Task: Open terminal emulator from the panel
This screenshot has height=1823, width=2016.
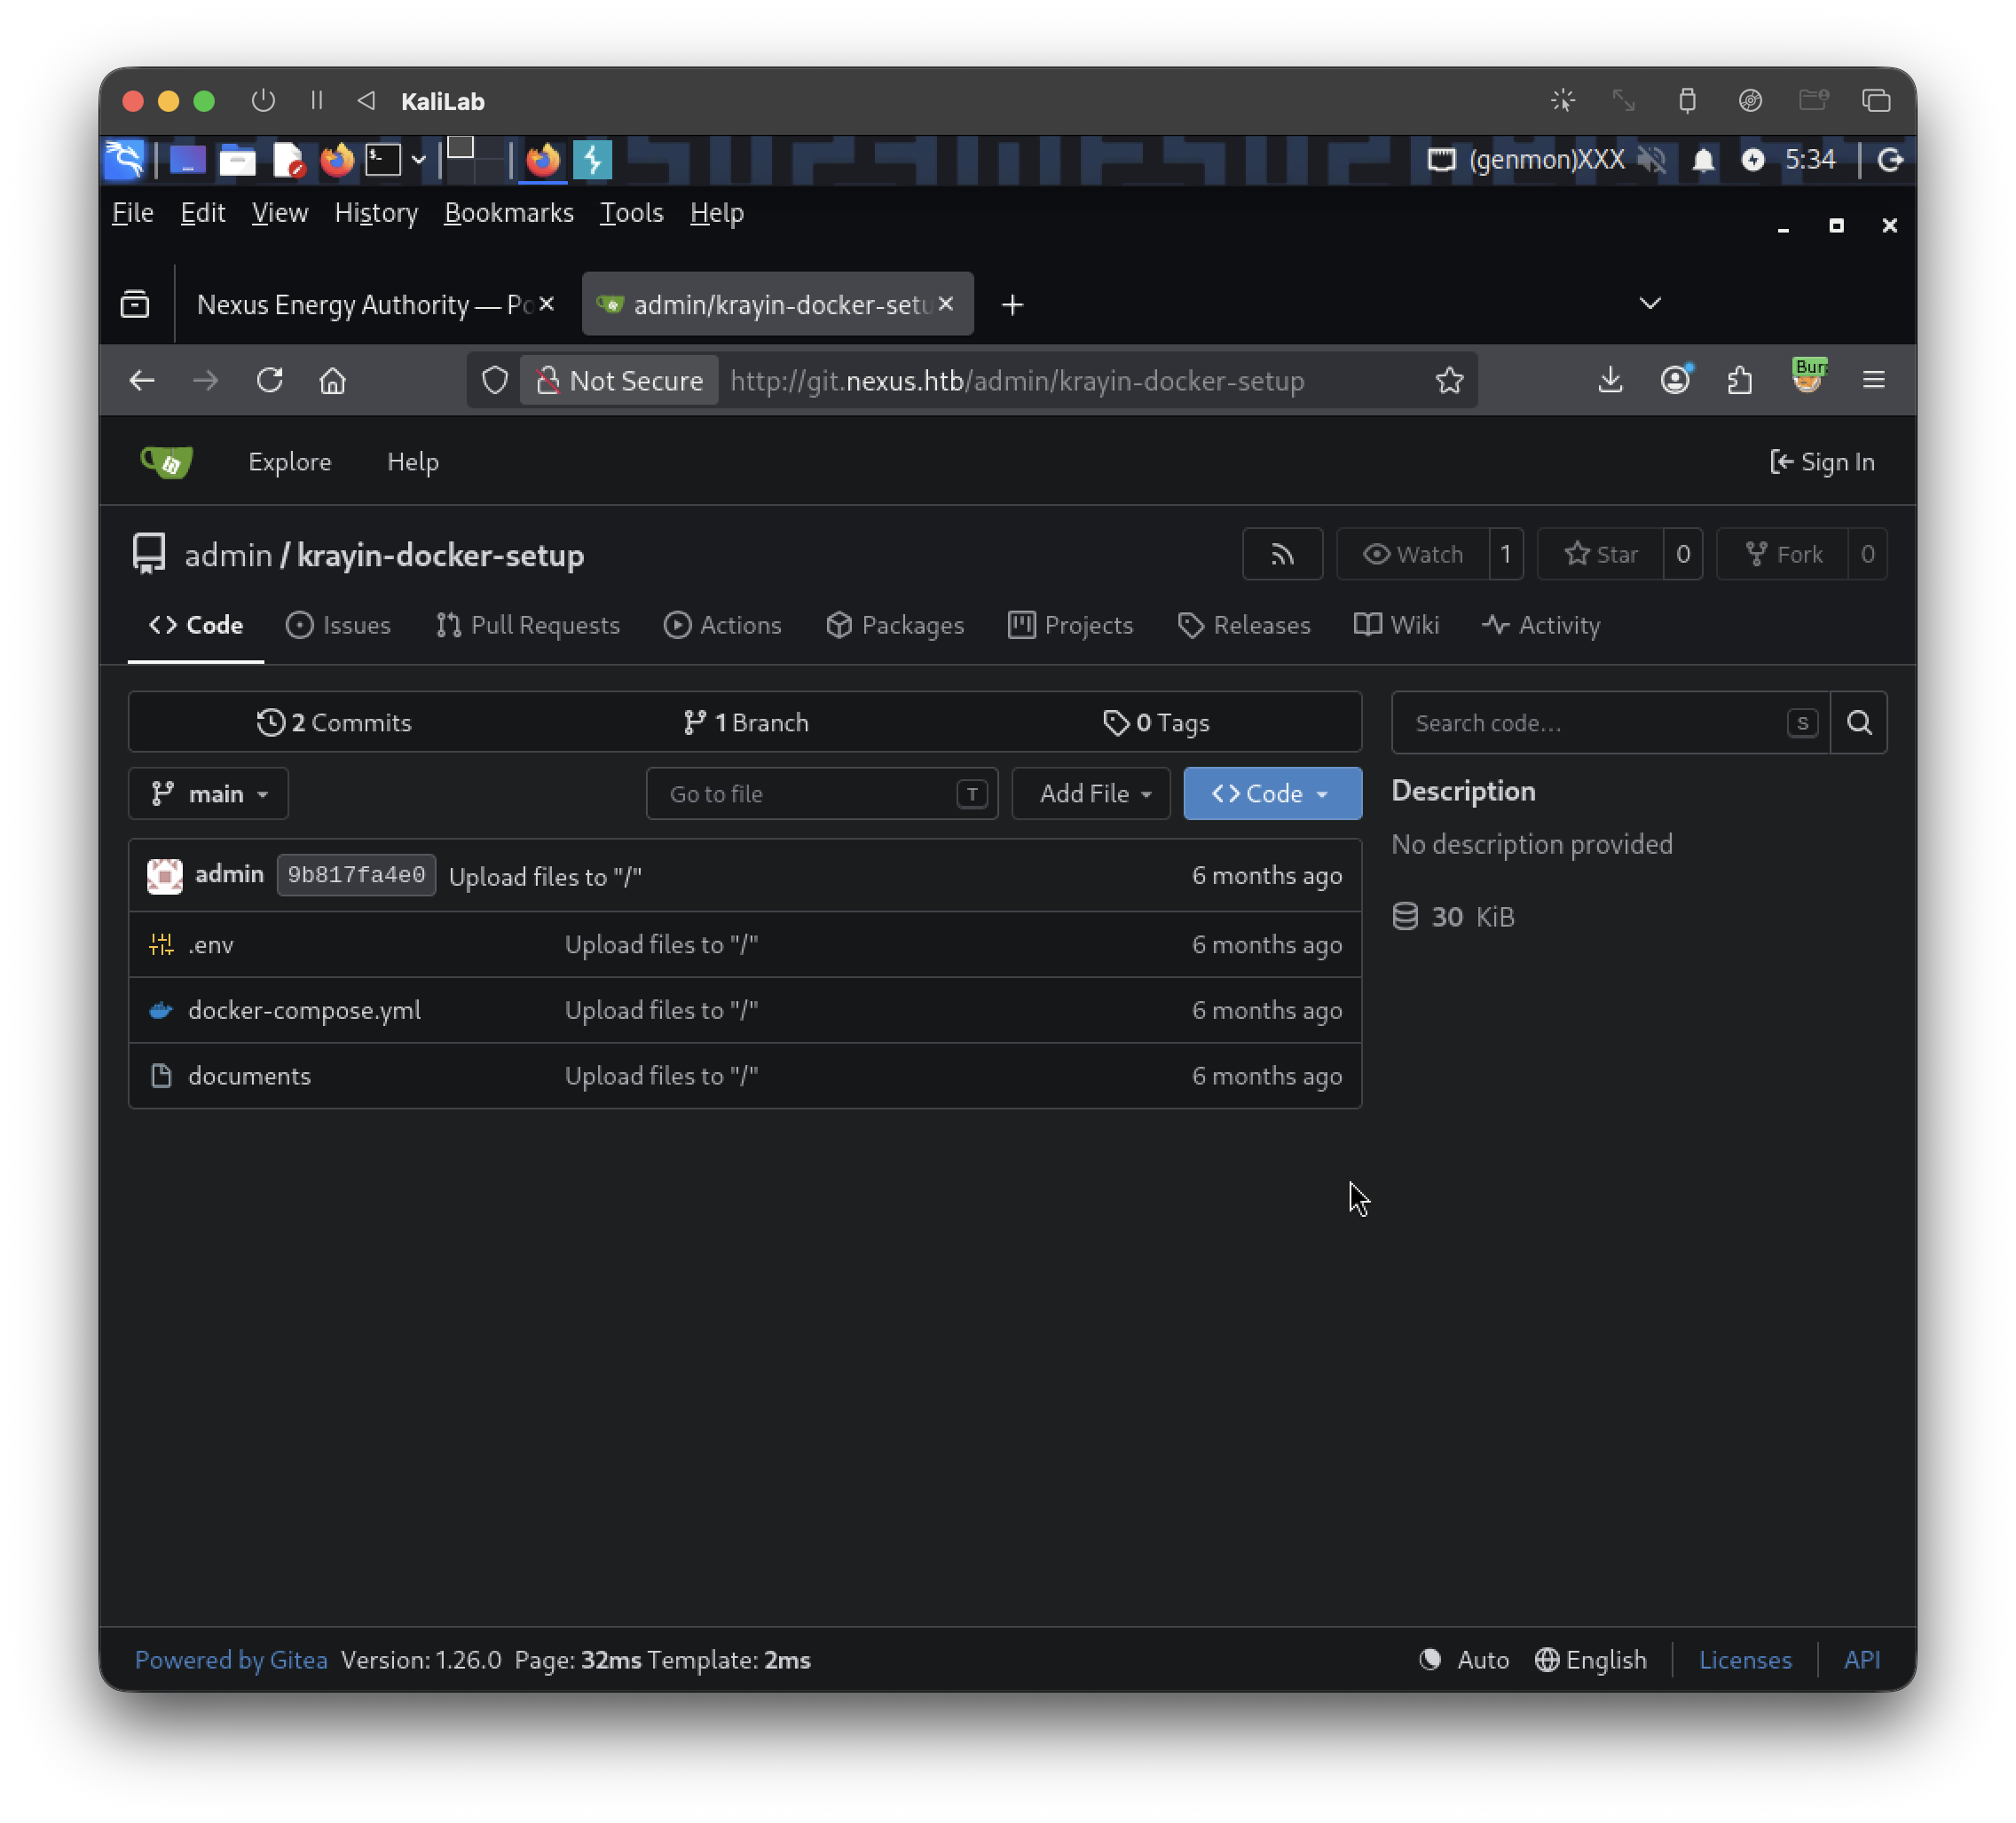Action: click(x=383, y=160)
